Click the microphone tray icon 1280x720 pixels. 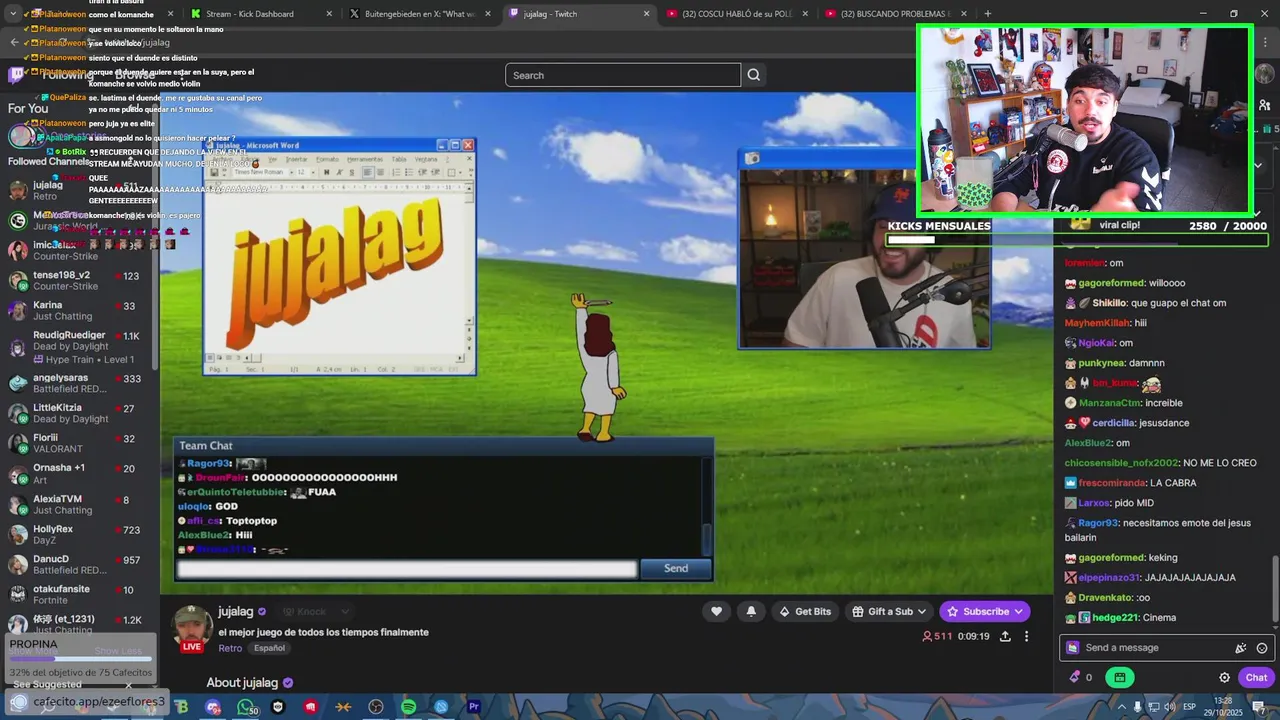click(1137, 707)
